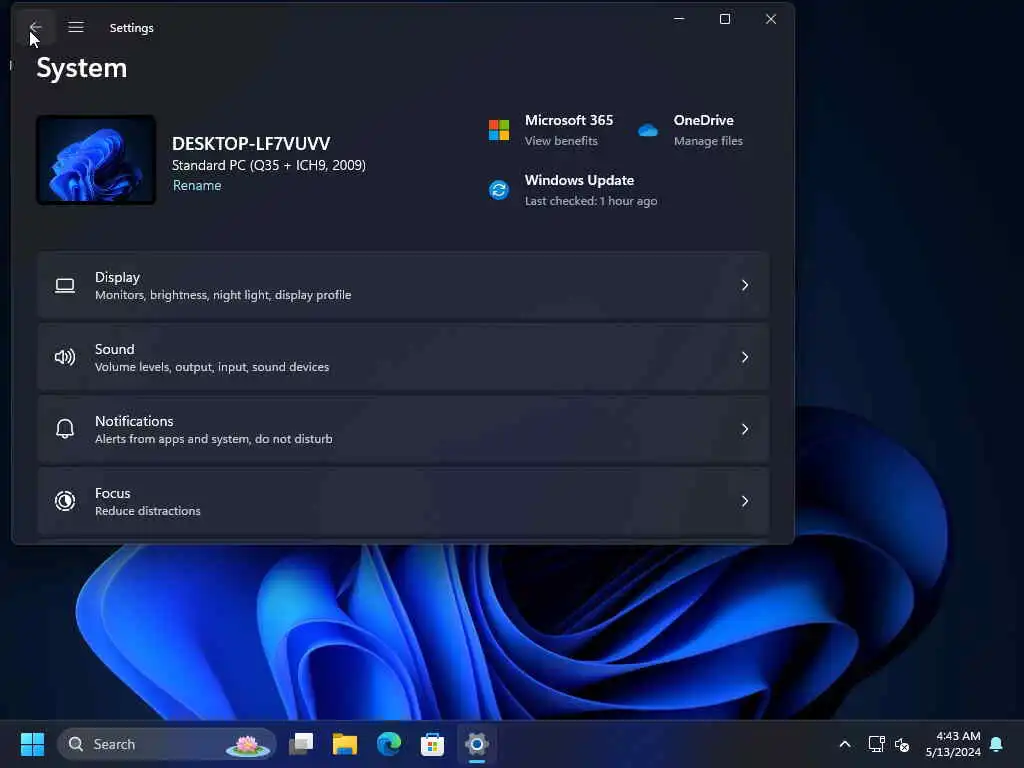Viewport: 1024px width, 768px height.
Task: Click the Microsoft 365 heading
Action: [x=569, y=120]
